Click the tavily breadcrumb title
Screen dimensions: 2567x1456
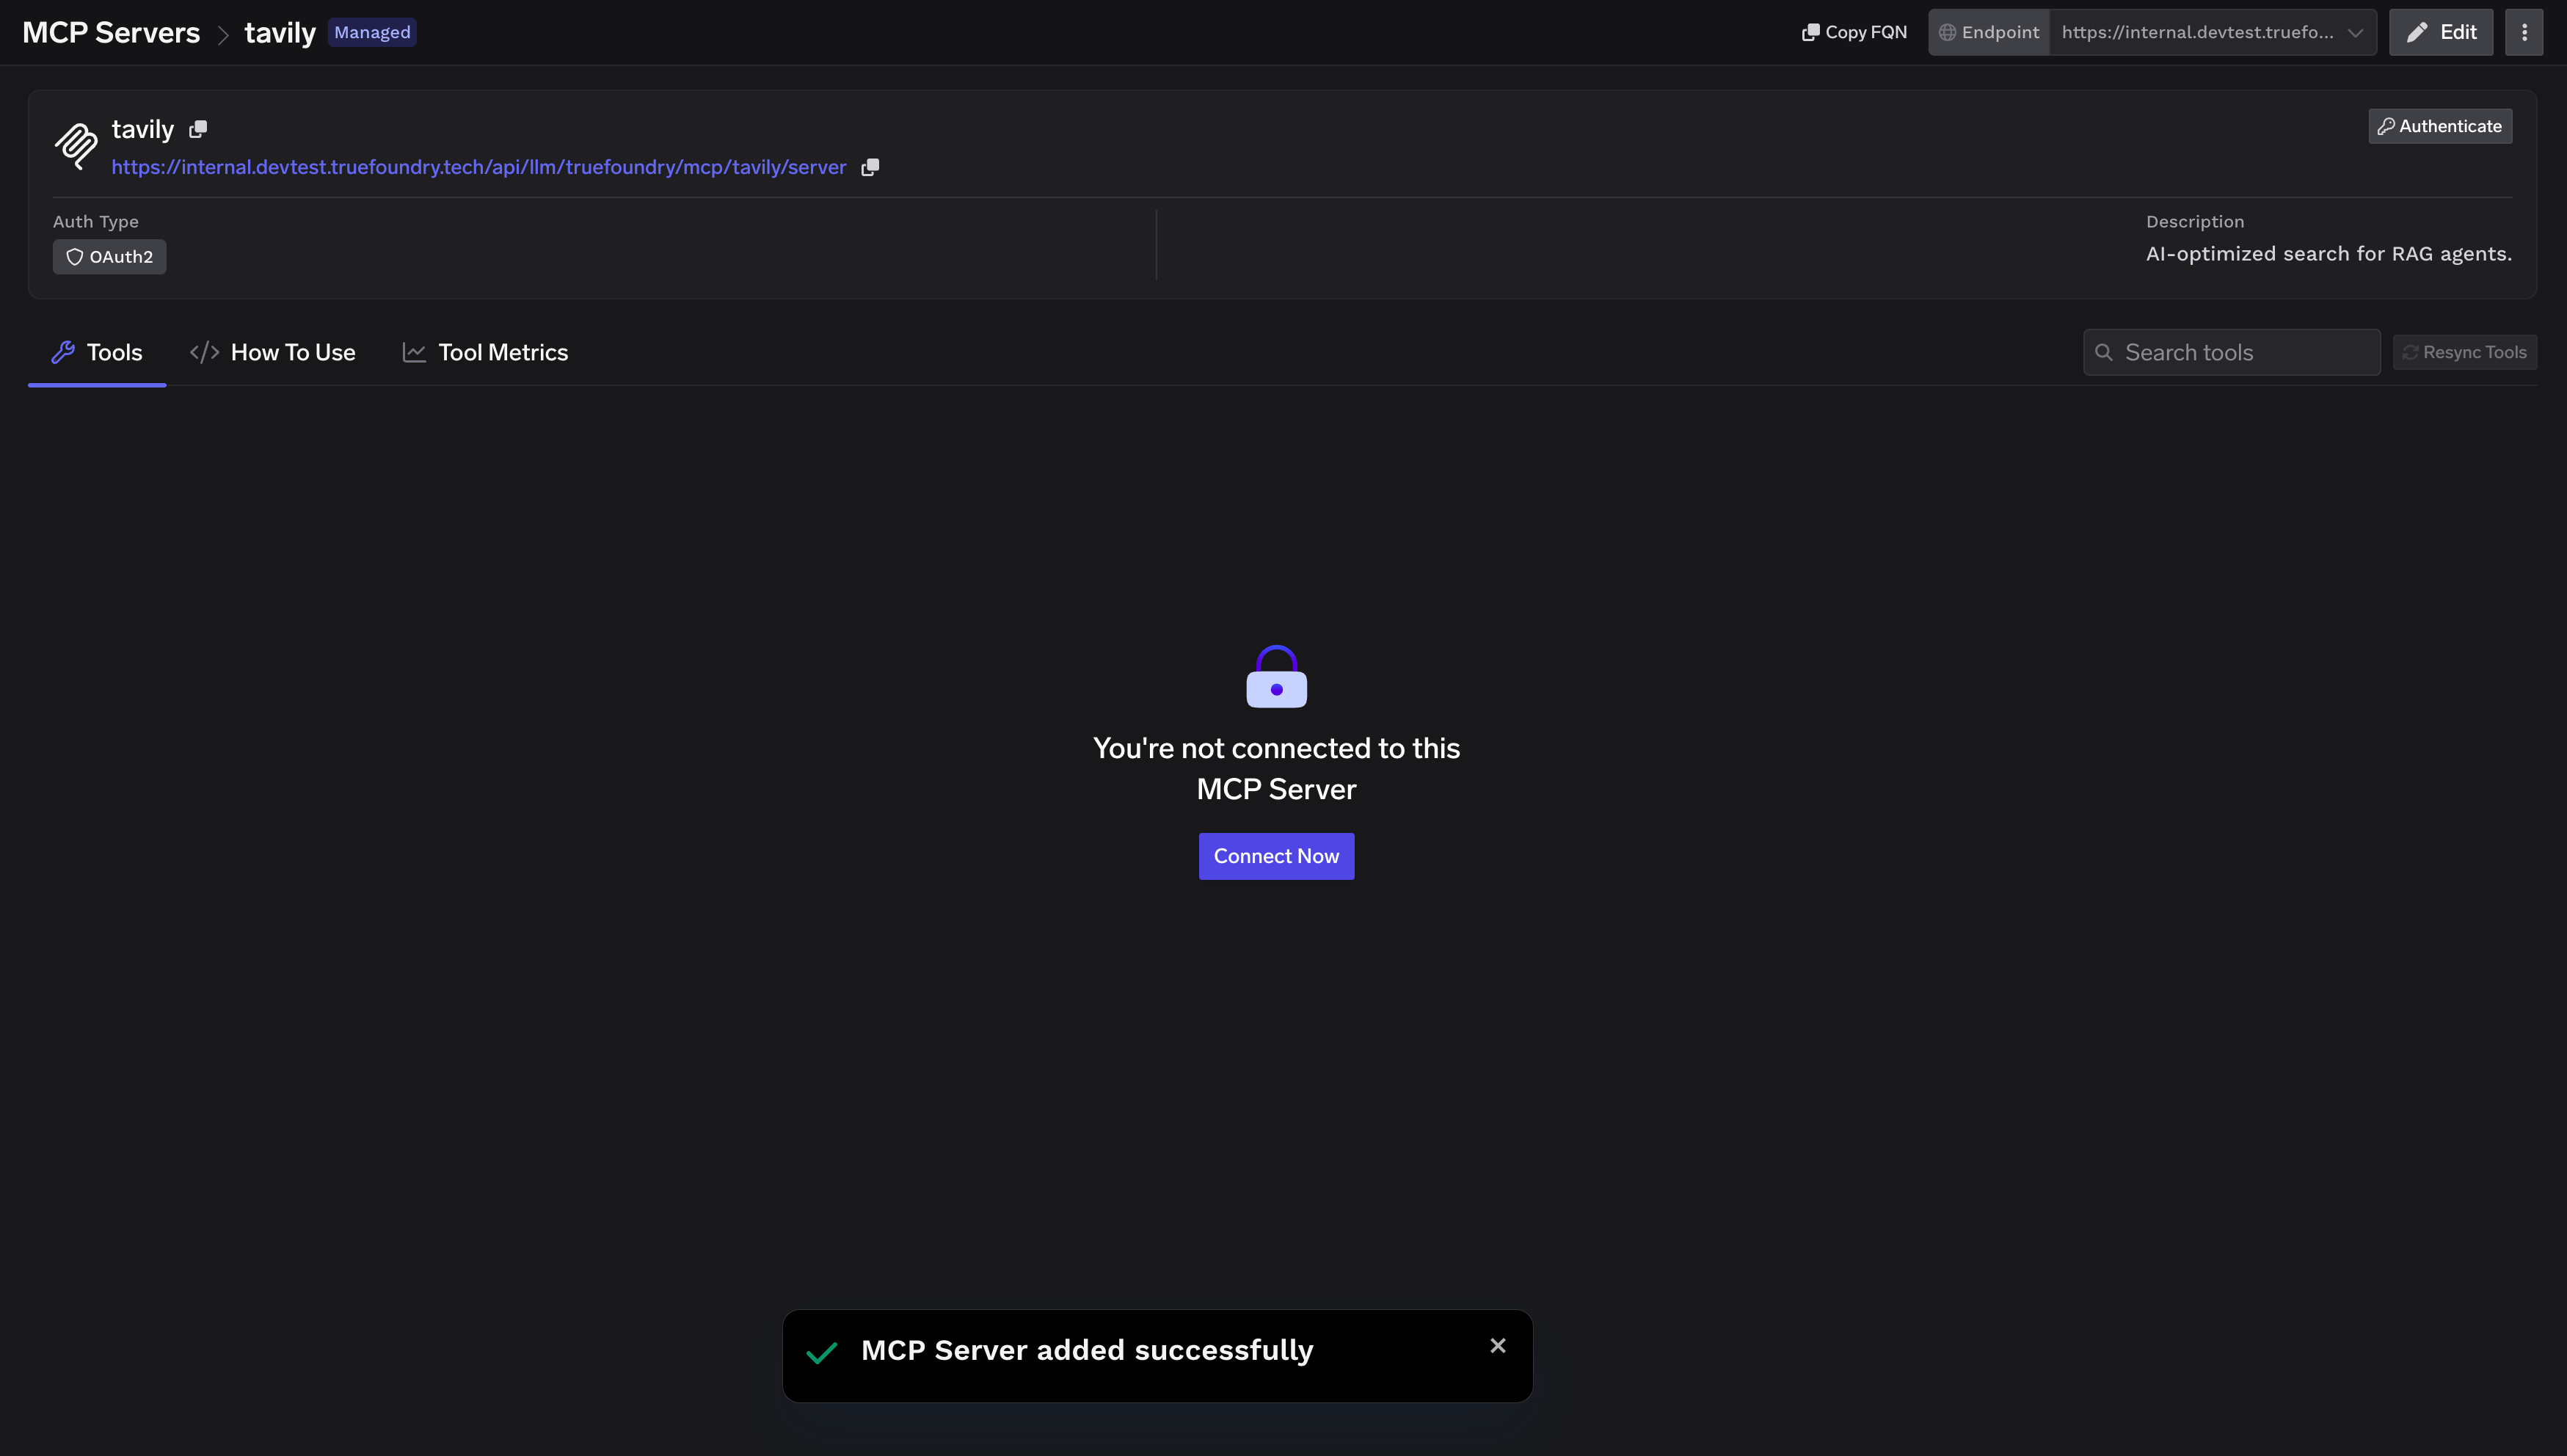point(280,32)
